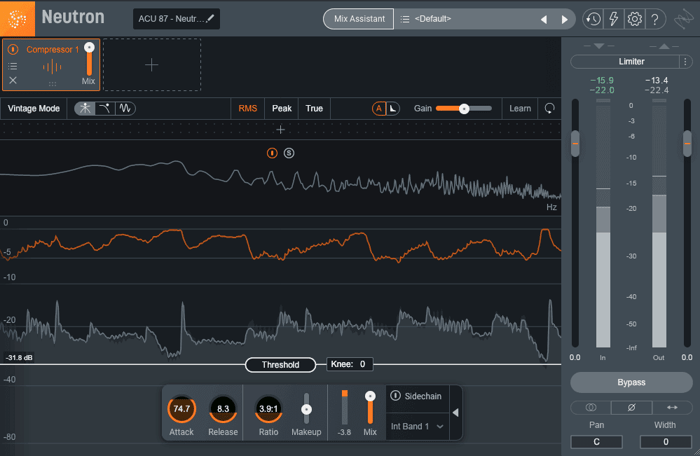The image size is (700, 456).
Task: Click the output gain fader
Action: coord(688,143)
